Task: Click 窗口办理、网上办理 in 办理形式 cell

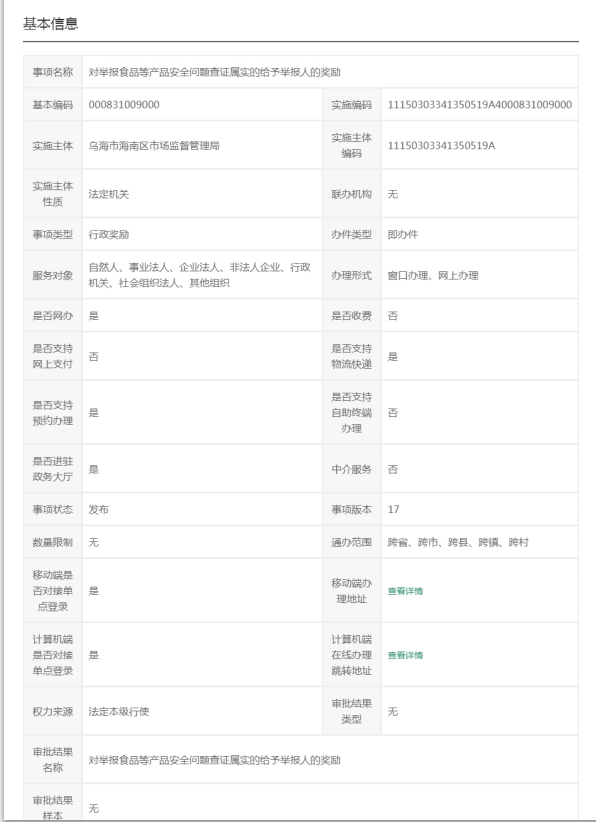Action: point(433,275)
